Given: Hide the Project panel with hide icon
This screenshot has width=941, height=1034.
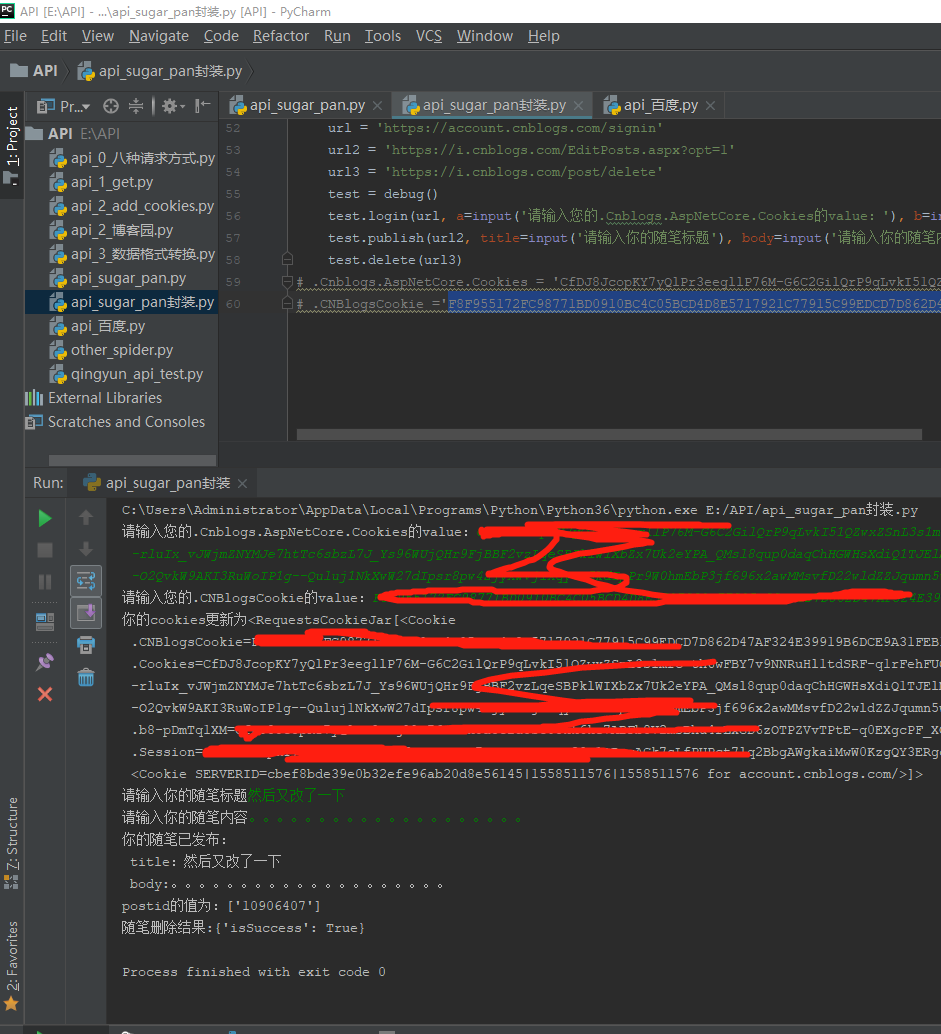Looking at the screenshot, I should (x=203, y=106).
